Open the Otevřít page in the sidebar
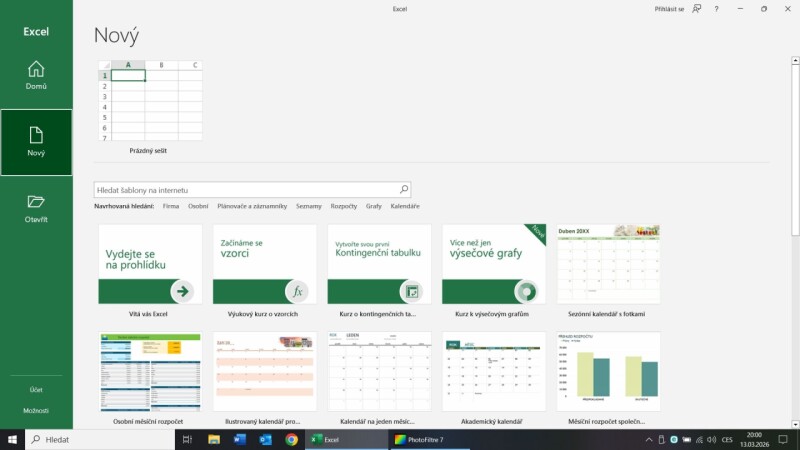 coord(36,209)
